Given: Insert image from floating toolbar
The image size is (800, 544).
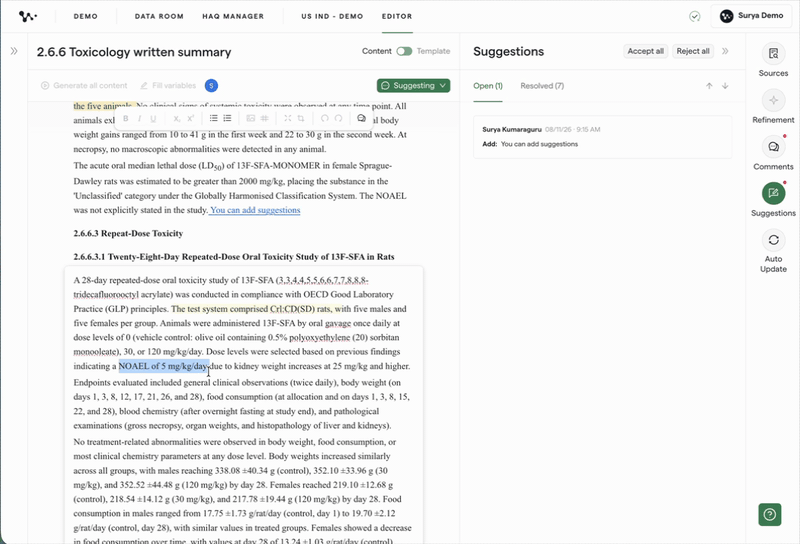Looking at the screenshot, I should click(251, 118).
